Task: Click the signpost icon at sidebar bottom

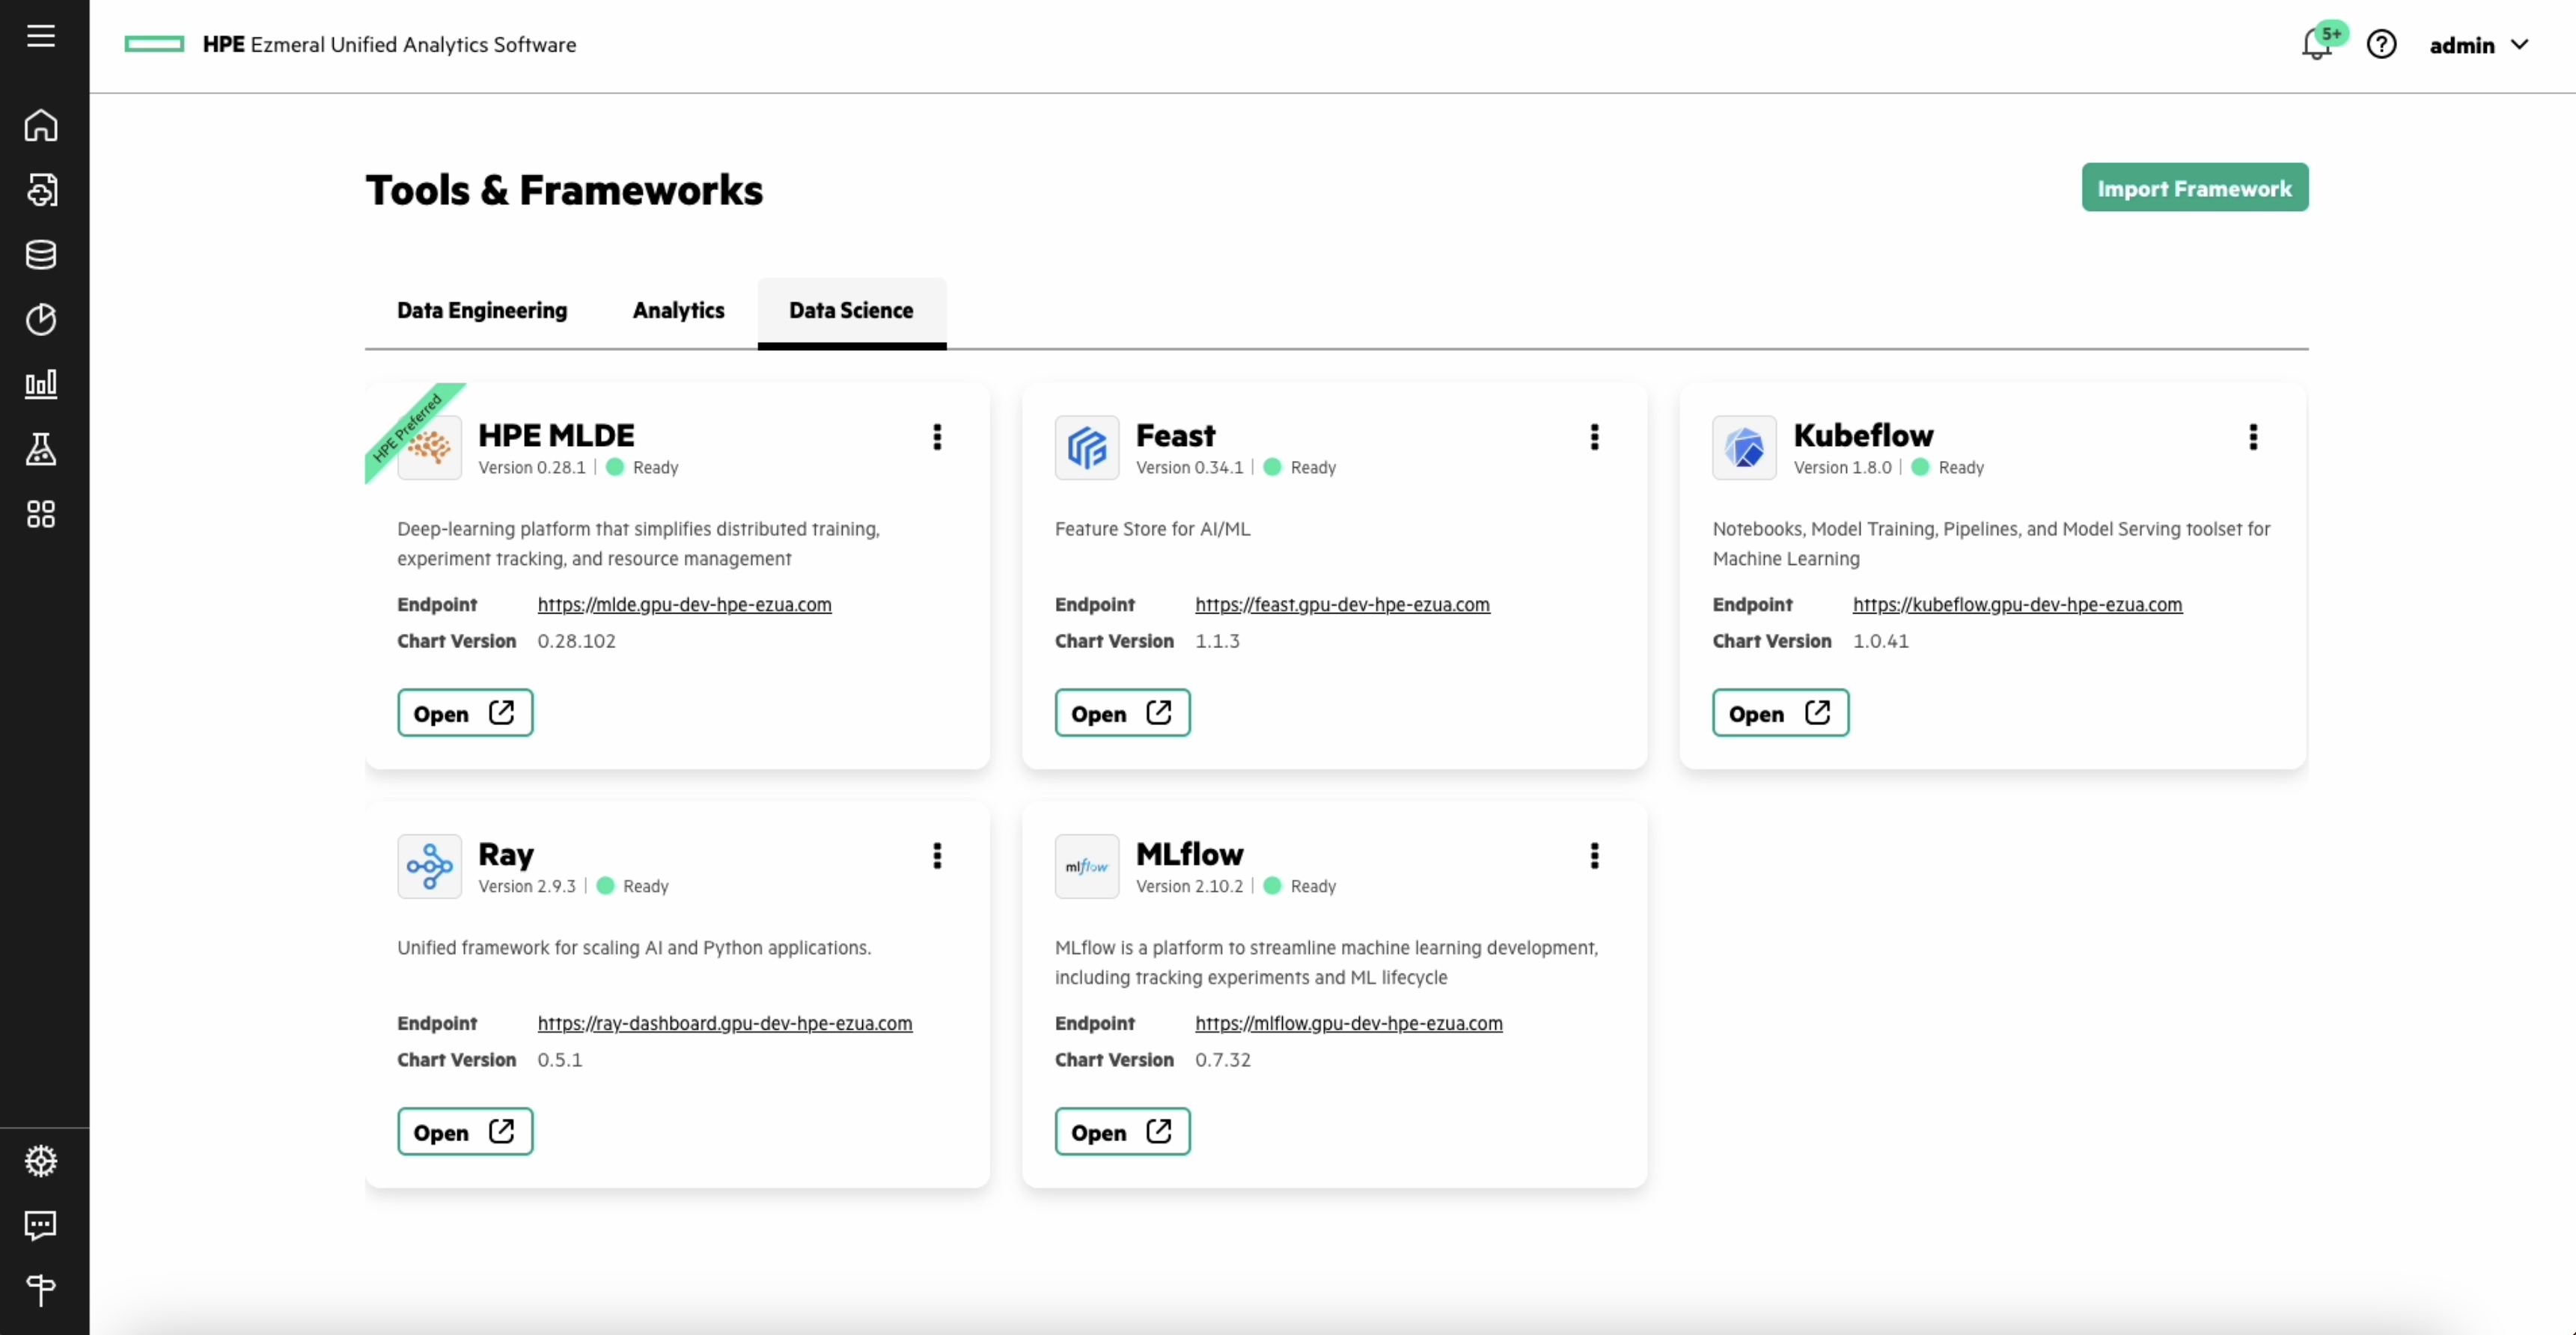Action: 41,1290
